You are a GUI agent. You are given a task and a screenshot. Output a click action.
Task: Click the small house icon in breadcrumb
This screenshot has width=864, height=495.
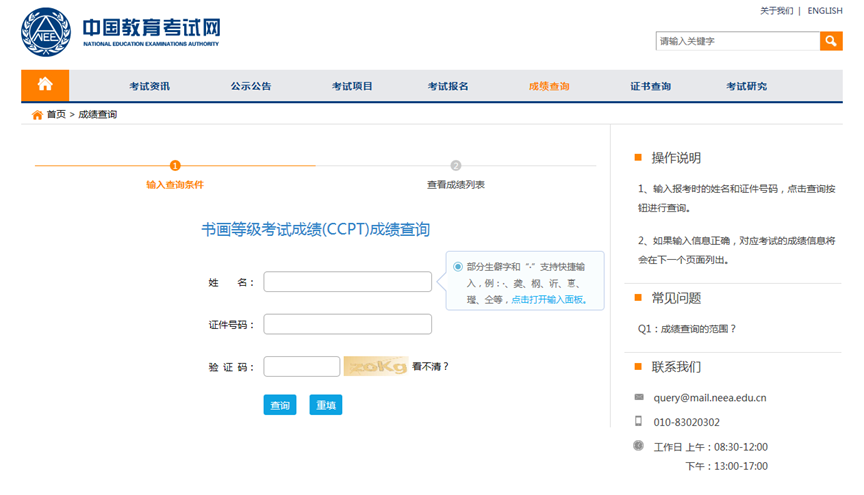pyautogui.click(x=37, y=115)
